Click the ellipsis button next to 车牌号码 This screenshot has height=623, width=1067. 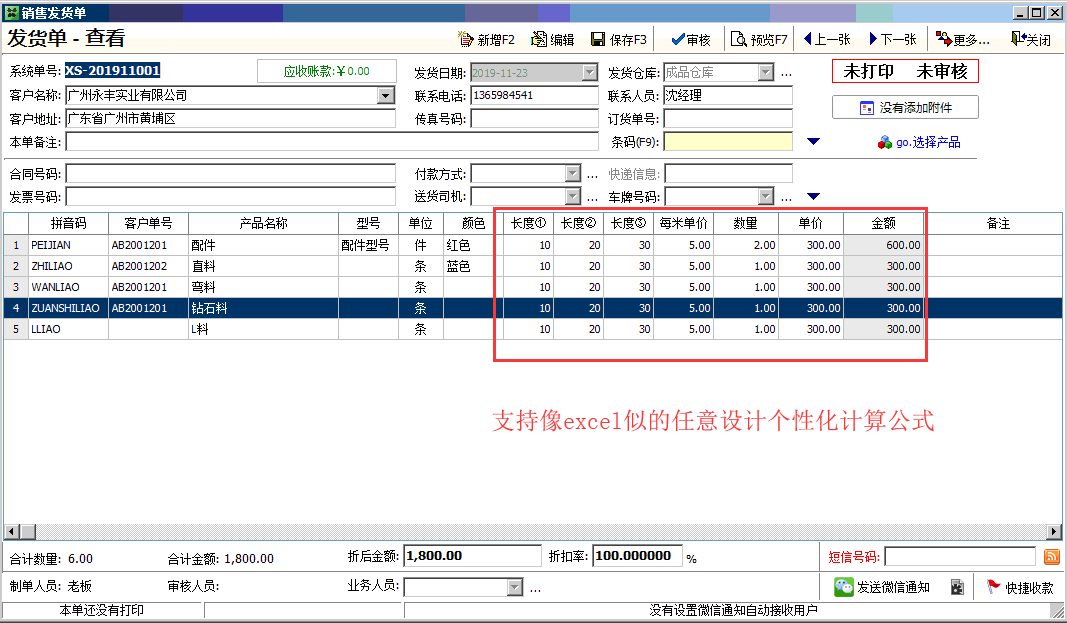point(787,198)
